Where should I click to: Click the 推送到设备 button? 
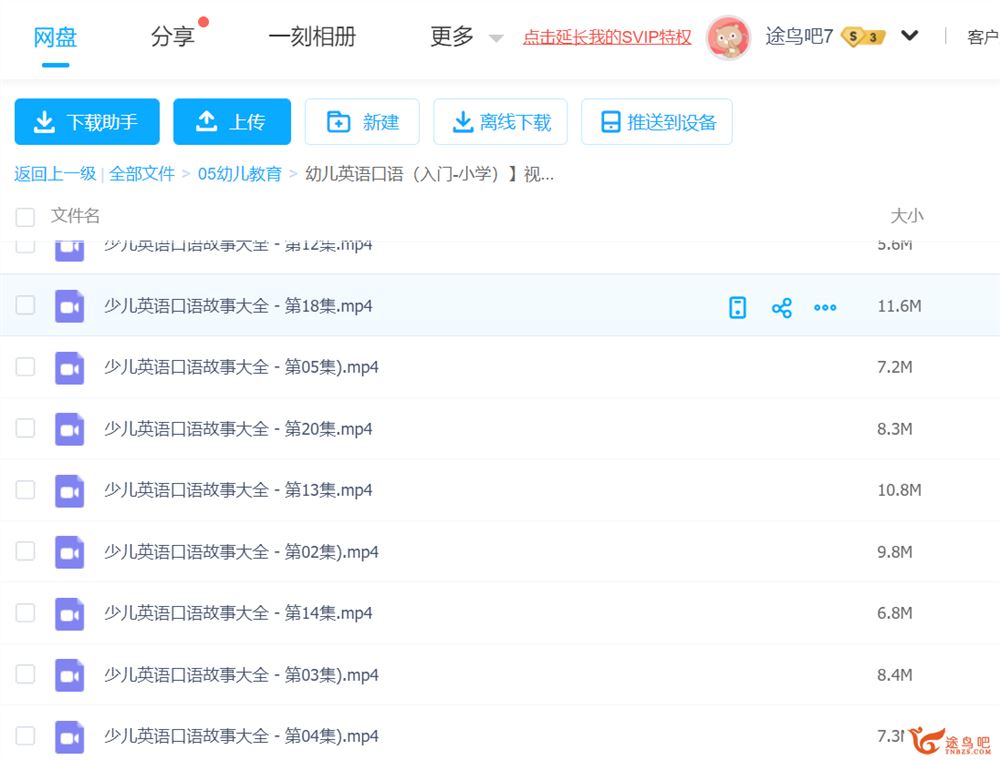pos(657,121)
